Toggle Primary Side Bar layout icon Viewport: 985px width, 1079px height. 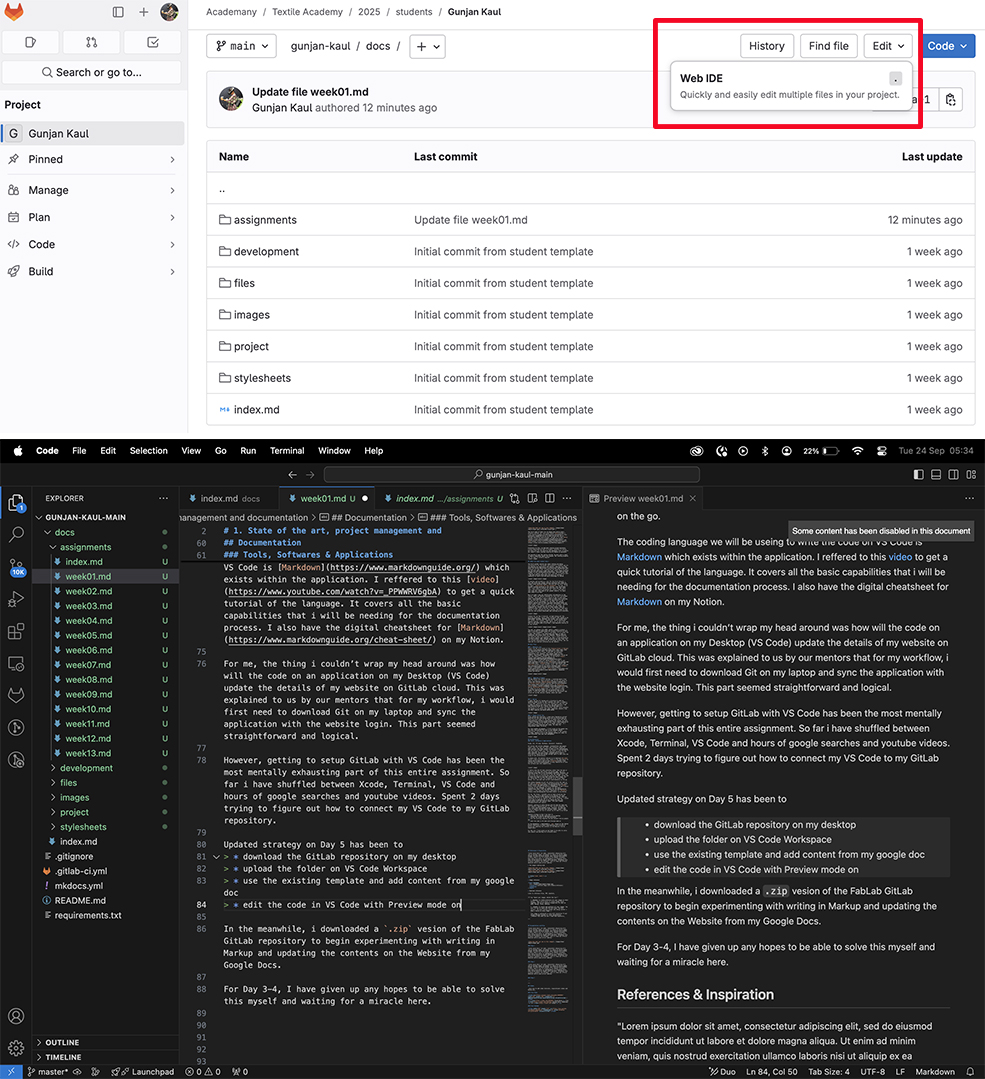(x=918, y=475)
